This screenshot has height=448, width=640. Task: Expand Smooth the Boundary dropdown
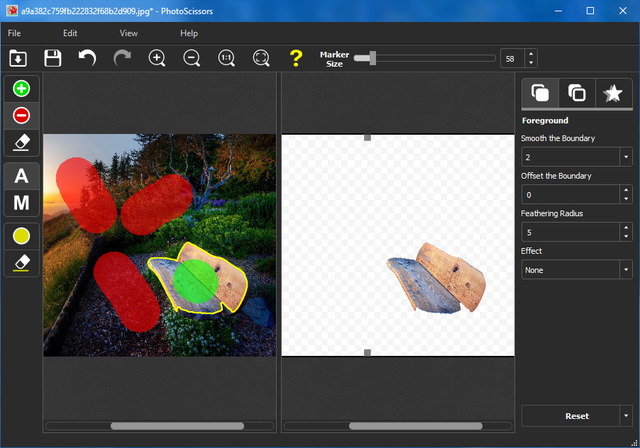[626, 158]
